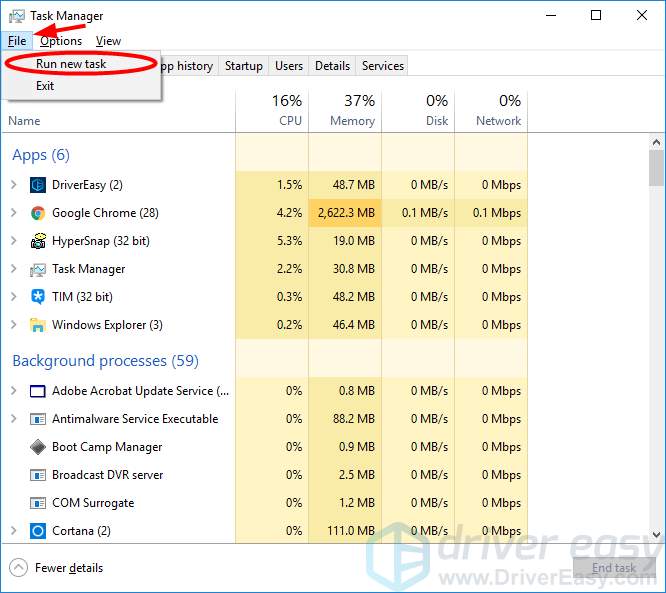Click the Cortana circle icon
Screen dimensions: 666x593
point(38,531)
